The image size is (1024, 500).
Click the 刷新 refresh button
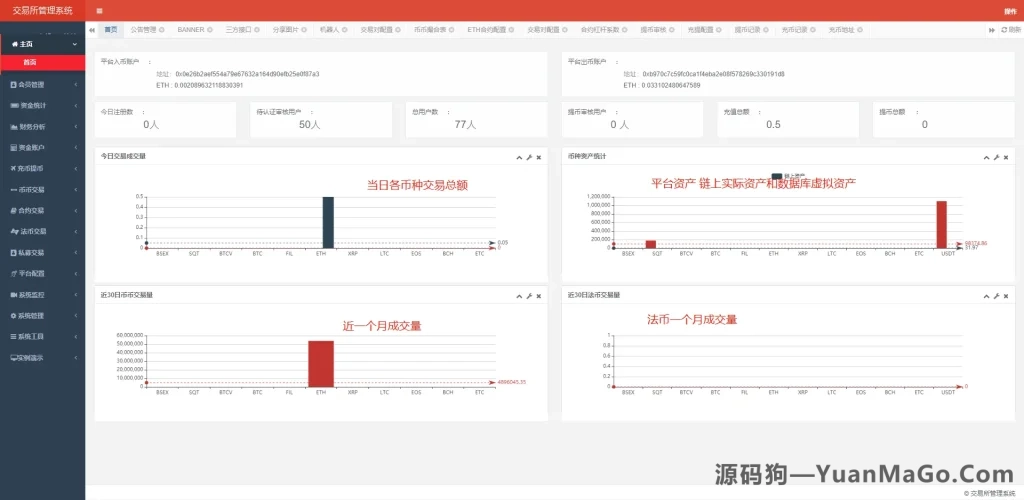click(1010, 30)
